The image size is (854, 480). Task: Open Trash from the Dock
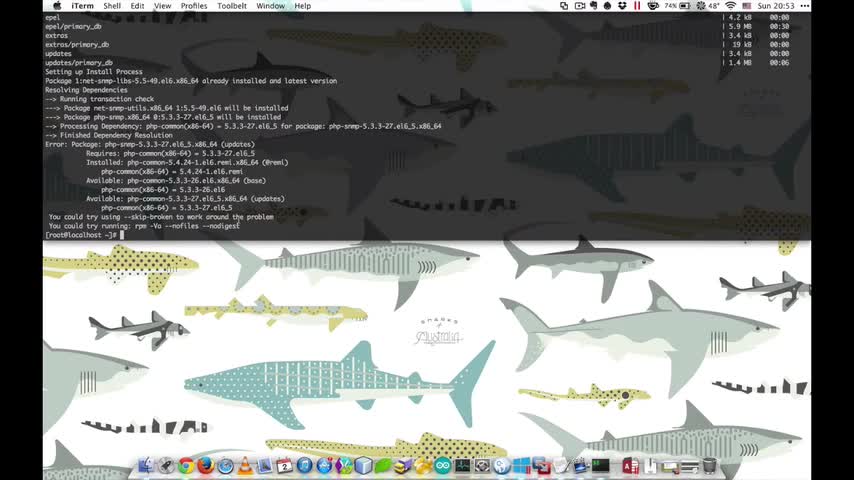tap(710, 466)
